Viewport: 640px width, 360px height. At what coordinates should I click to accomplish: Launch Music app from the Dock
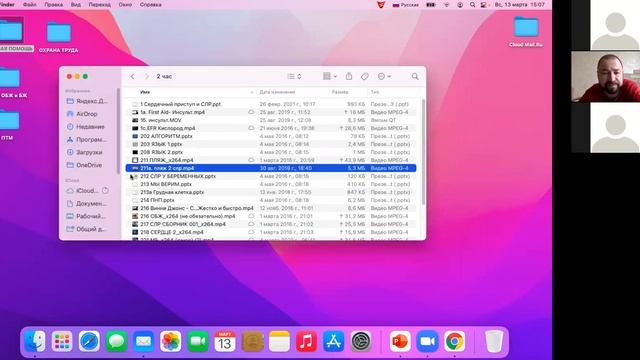(x=307, y=341)
